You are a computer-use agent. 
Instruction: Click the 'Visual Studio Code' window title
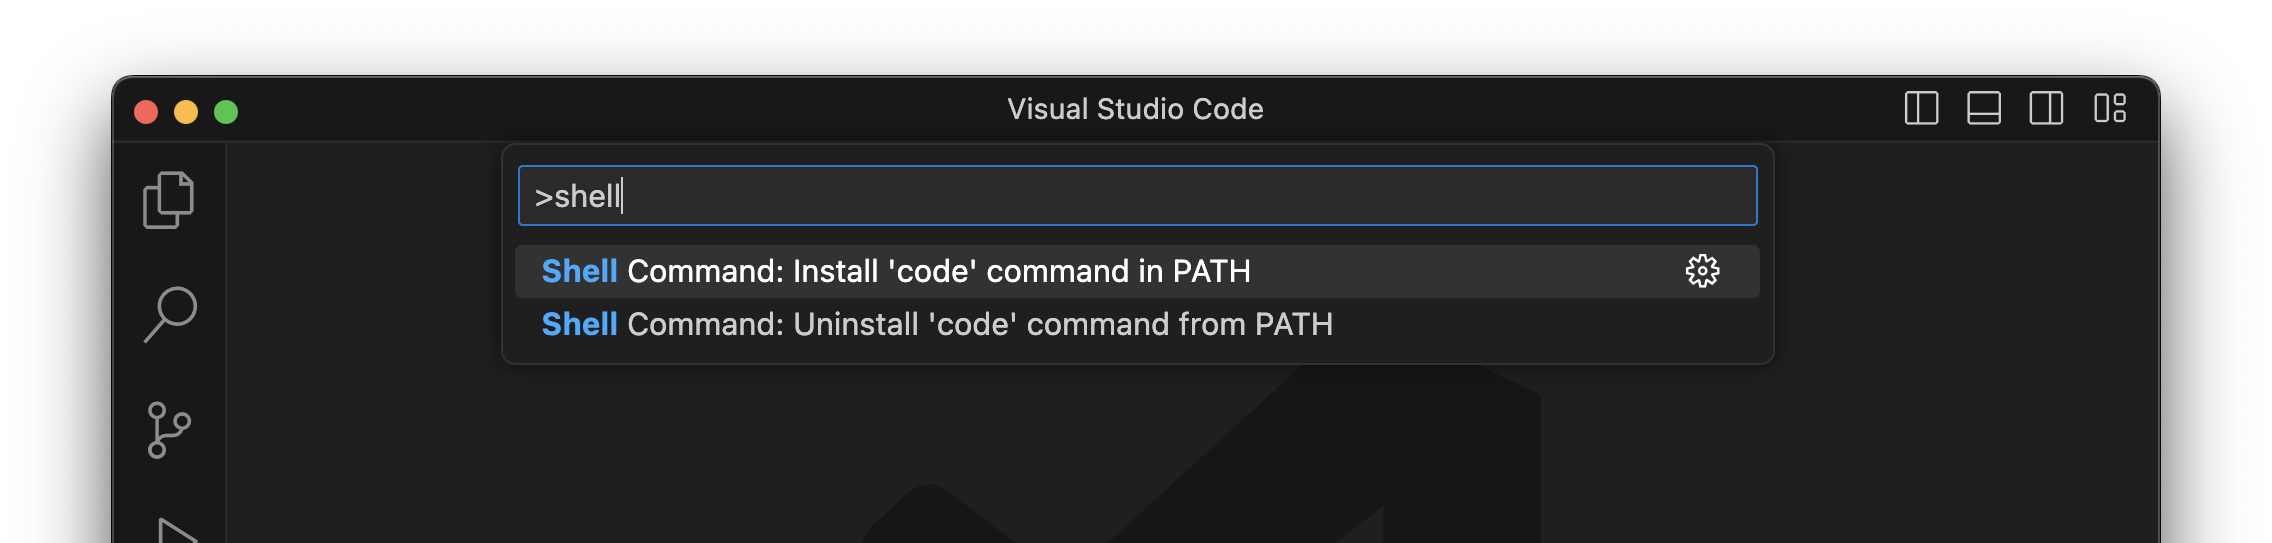click(1135, 108)
